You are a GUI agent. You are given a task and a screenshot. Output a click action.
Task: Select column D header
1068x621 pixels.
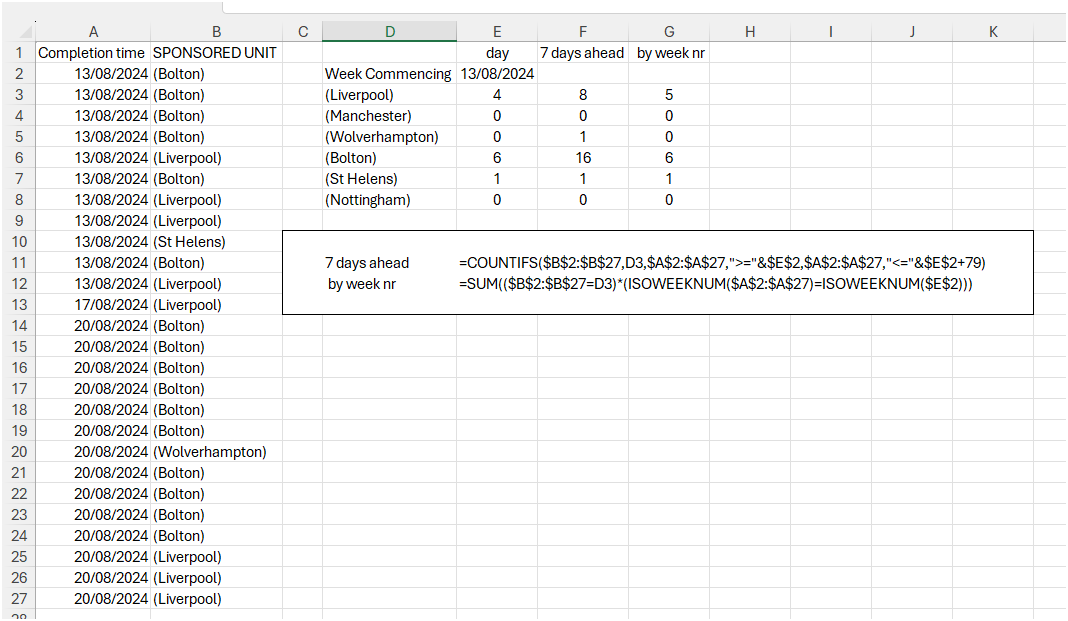click(x=390, y=31)
